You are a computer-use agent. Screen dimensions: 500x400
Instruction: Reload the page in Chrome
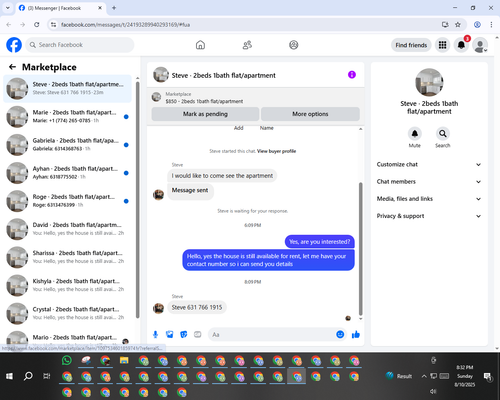pos(37,25)
